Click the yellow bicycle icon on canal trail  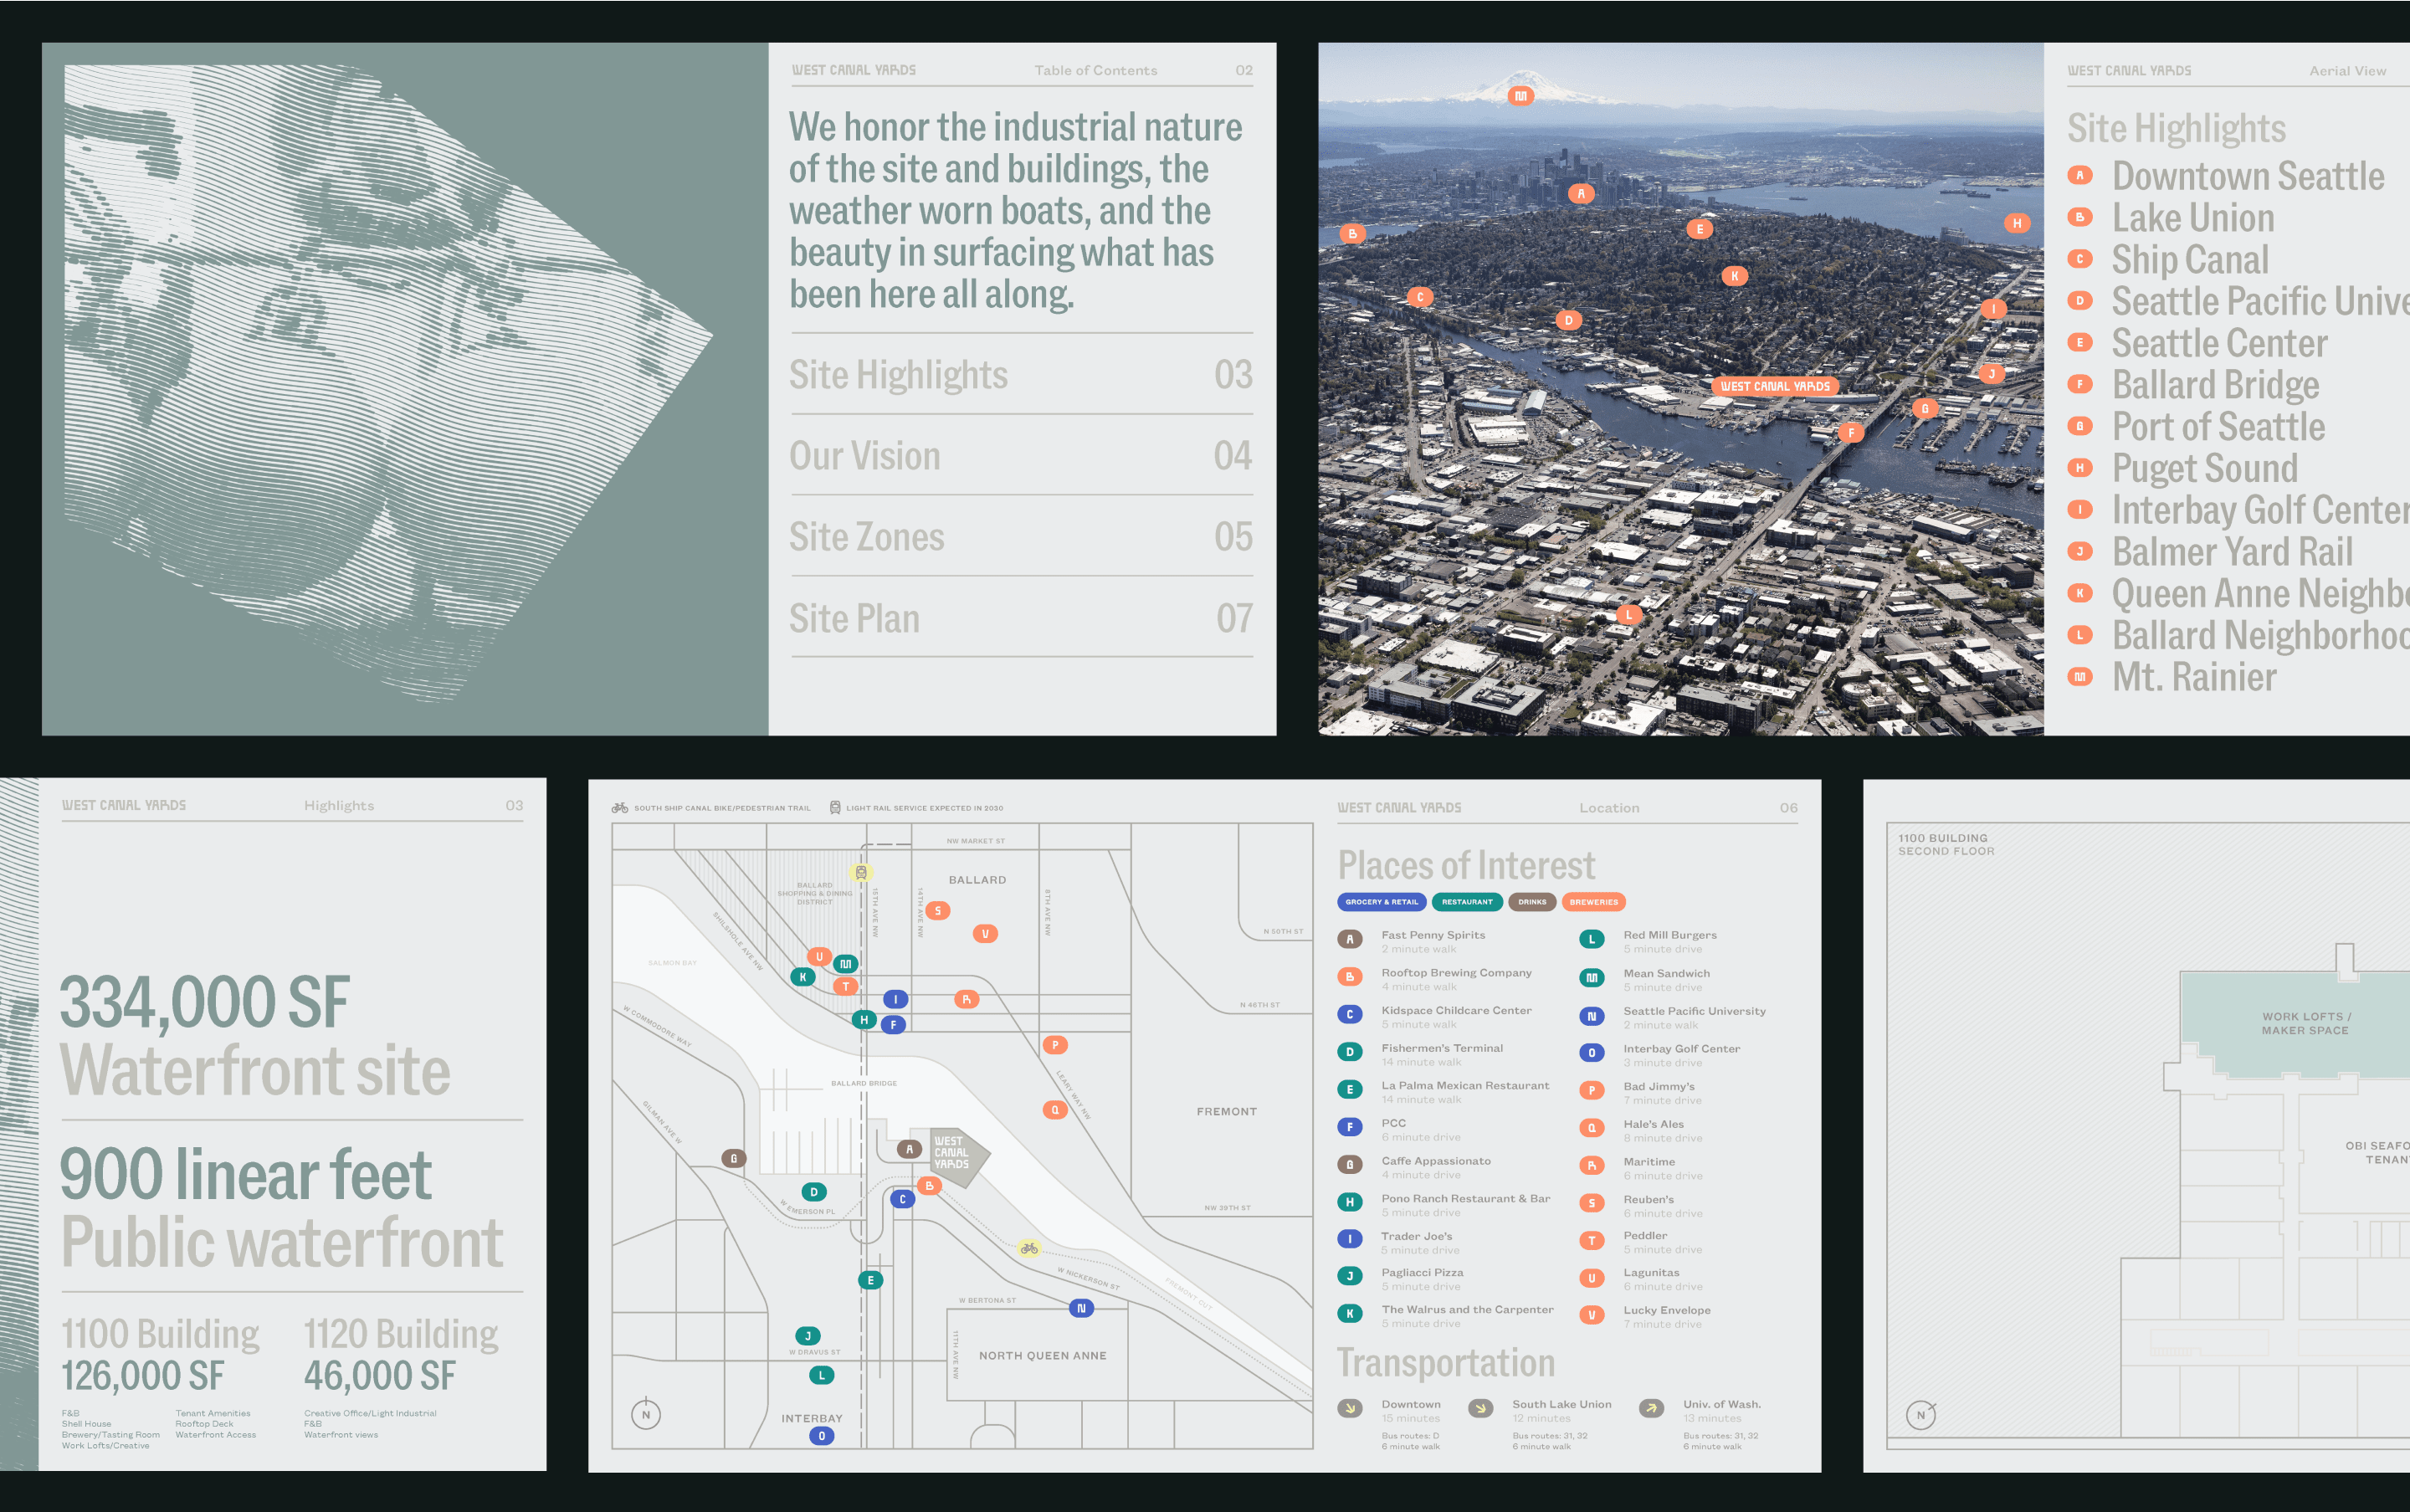tap(1029, 1248)
